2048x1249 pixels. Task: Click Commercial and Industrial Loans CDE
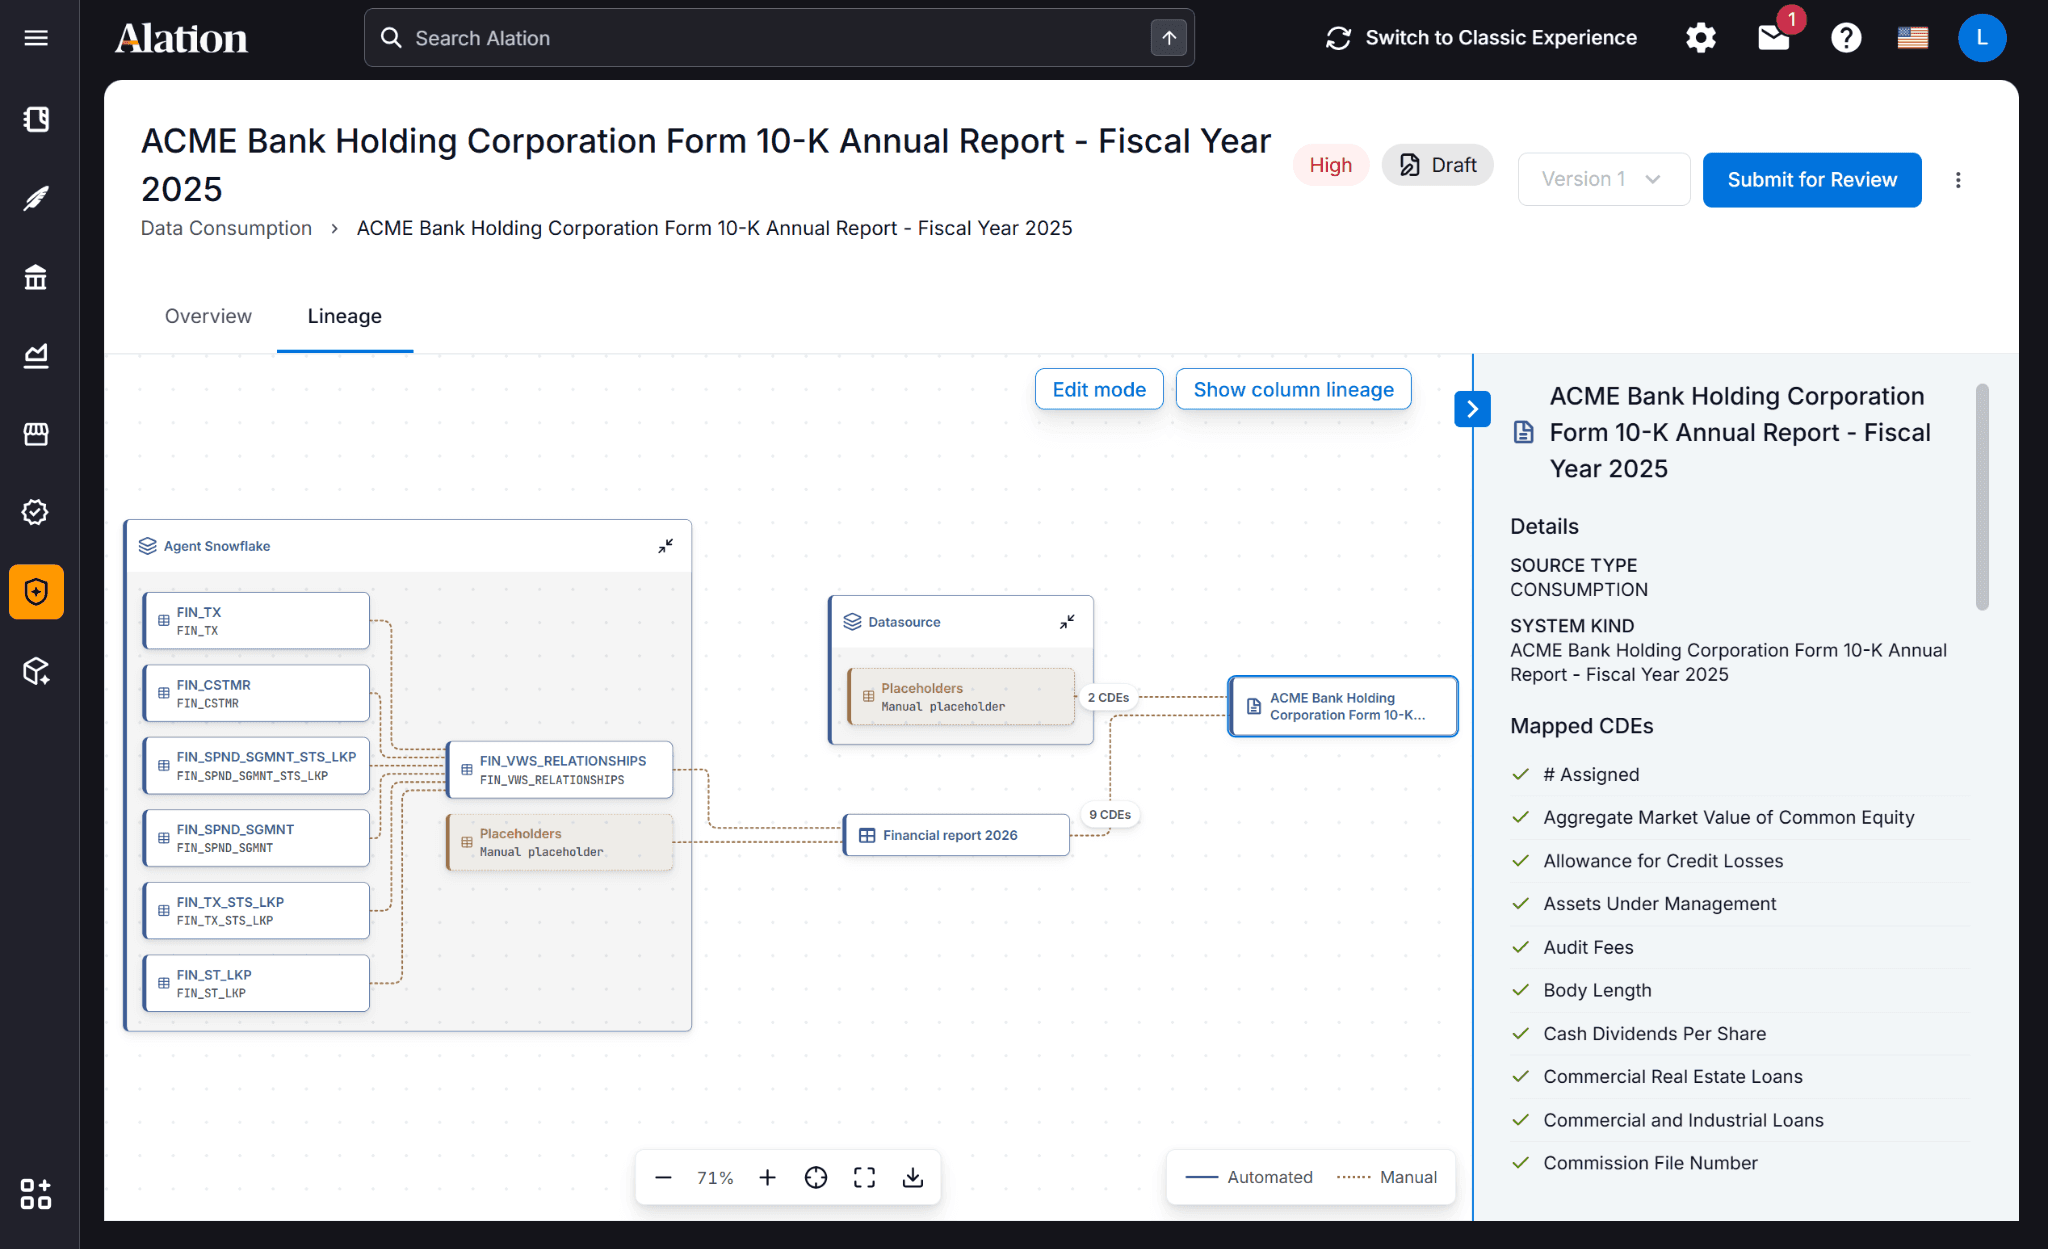point(1683,1120)
